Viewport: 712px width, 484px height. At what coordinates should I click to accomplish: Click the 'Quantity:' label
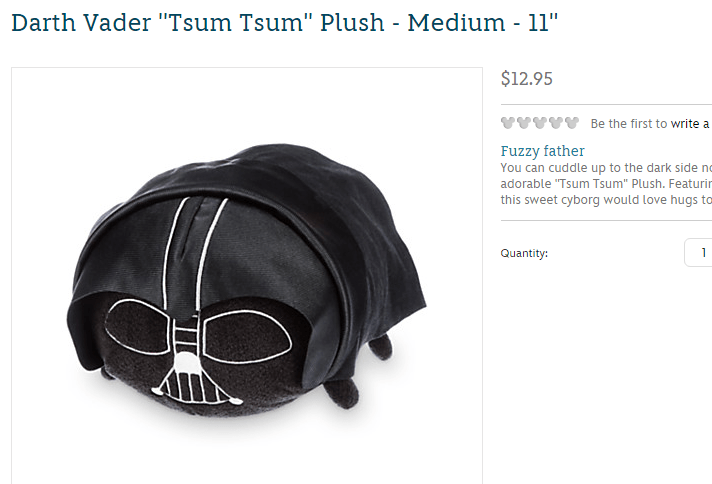click(524, 253)
